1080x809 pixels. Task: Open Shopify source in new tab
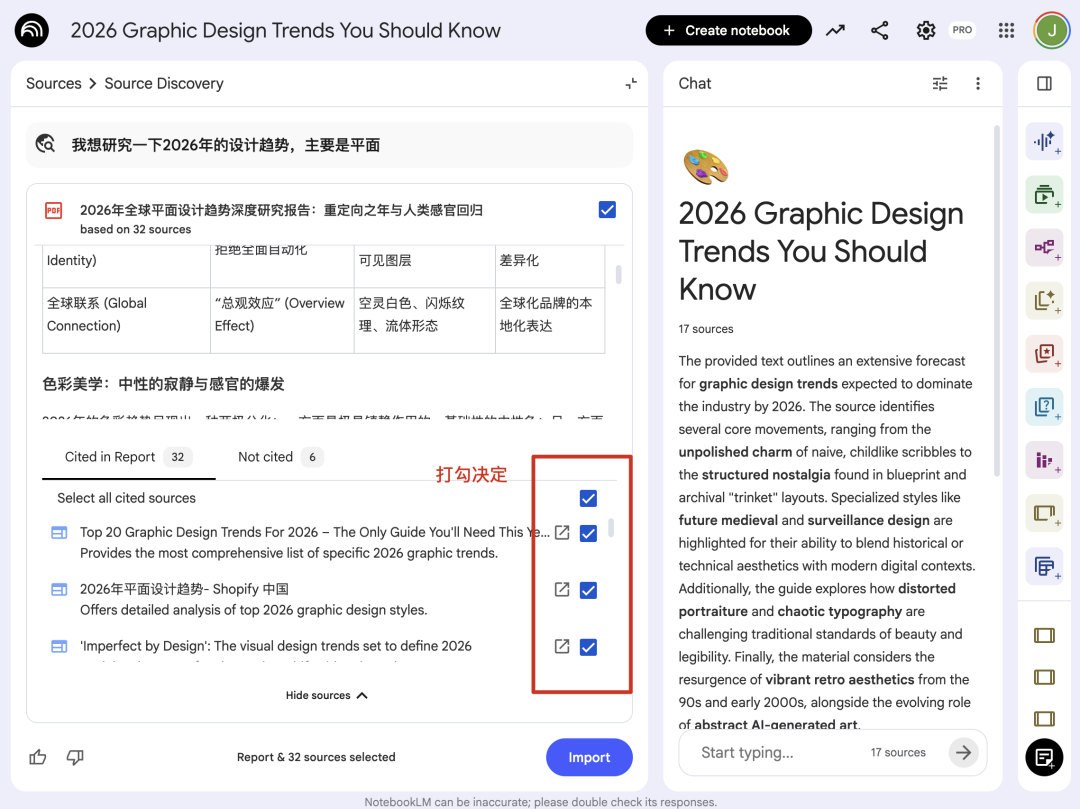pyautogui.click(x=562, y=590)
